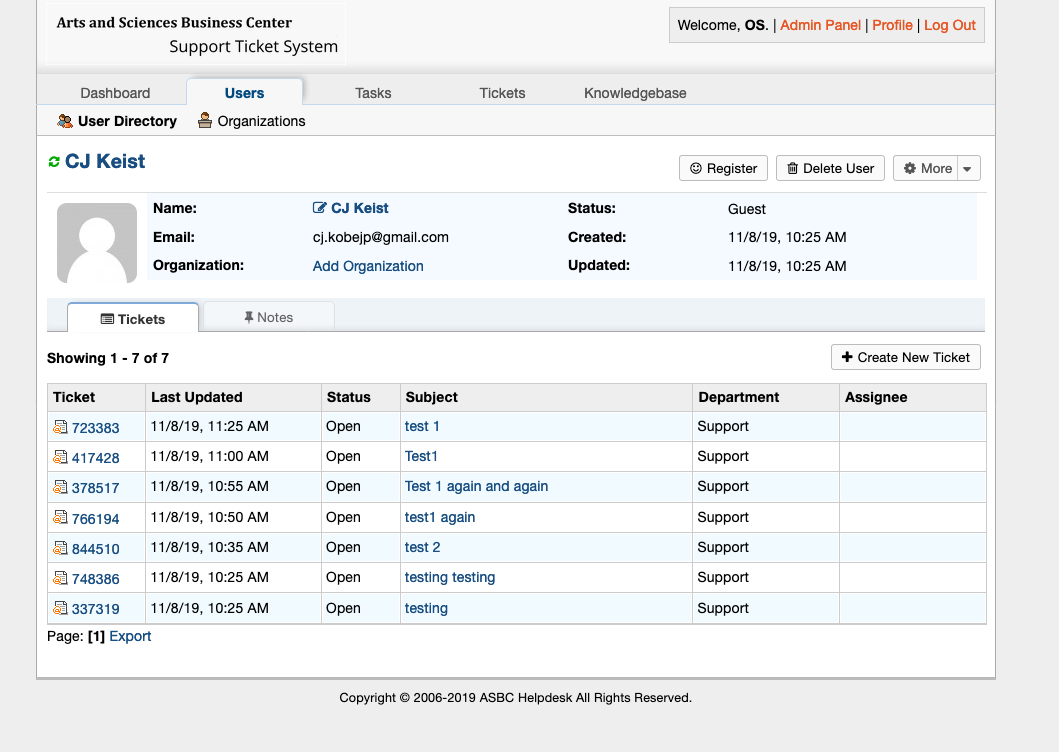Expand the More dropdown arrow
The image size is (1059, 752).
coord(968,169)
